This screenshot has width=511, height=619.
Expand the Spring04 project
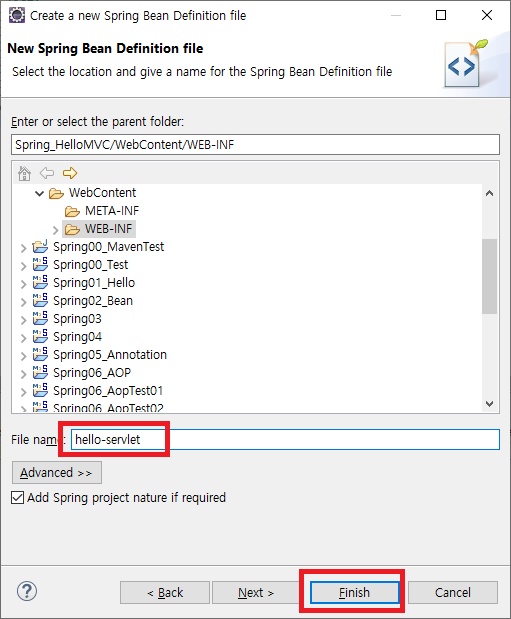pyautogui.click(x=24, y=338)
